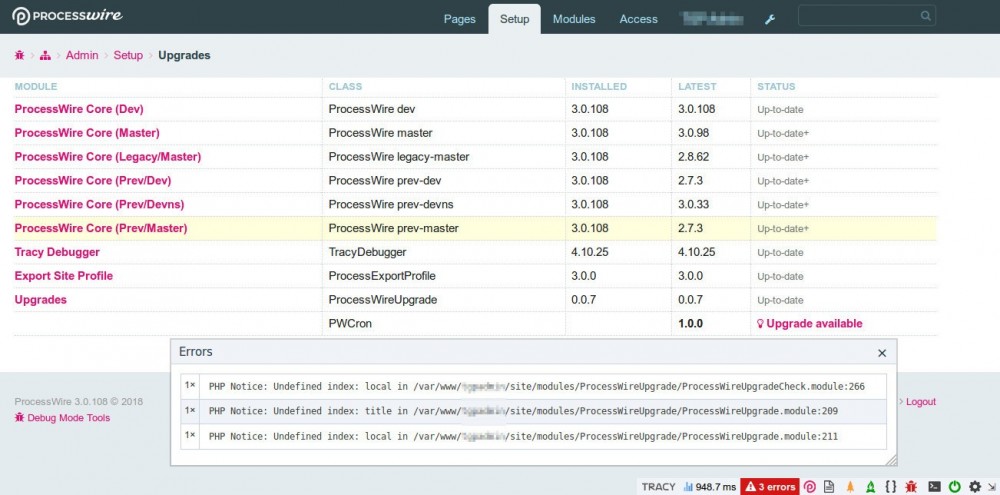Open the page tree sitemap breadcrumb icon
Image resolution: width=1000 pixels, height=495 pixels.
tap(46, 56)
